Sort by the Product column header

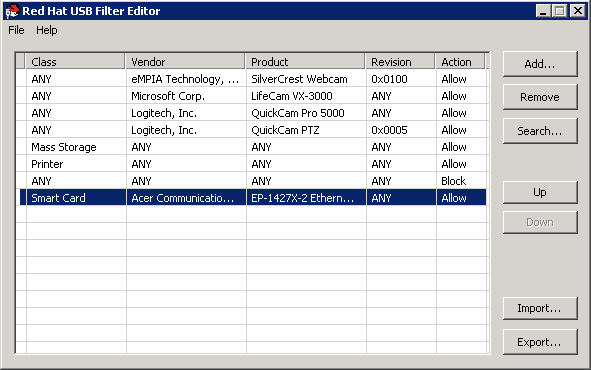306,61
